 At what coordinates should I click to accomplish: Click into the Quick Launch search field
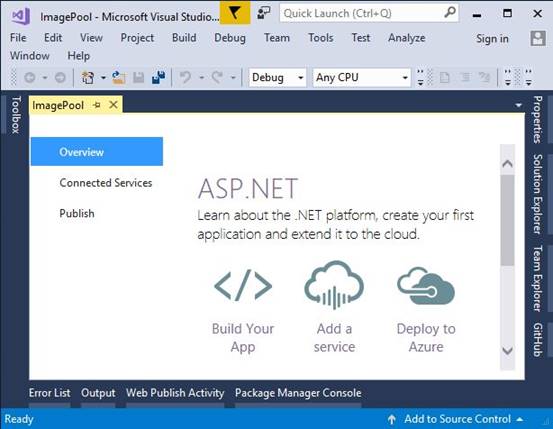(x=361, y=13)
